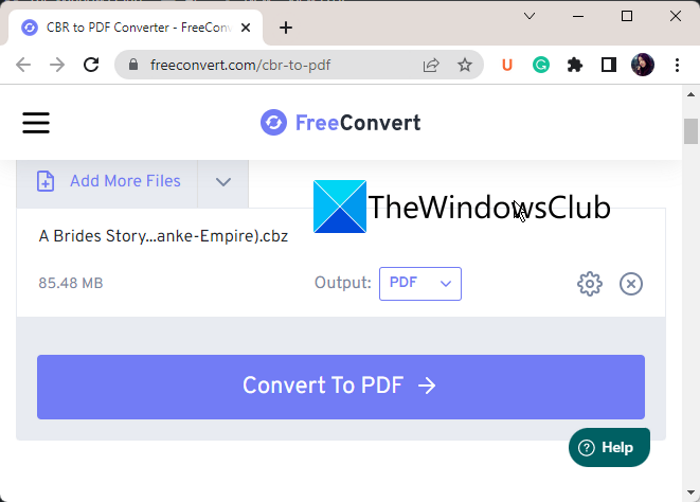Open the Extensions puzzle icon

pyautogui.click(x=575, y=65)
